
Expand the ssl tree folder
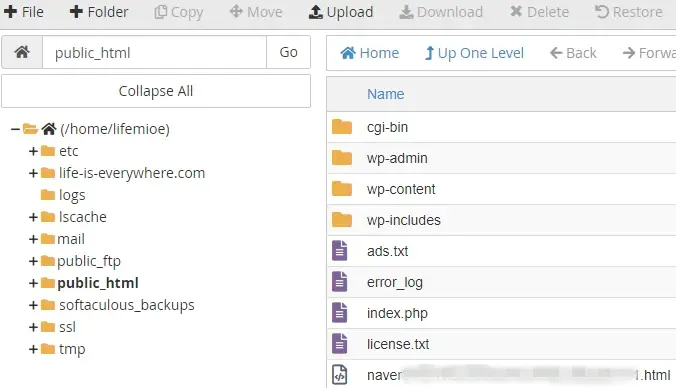click(x=33, y=327)
